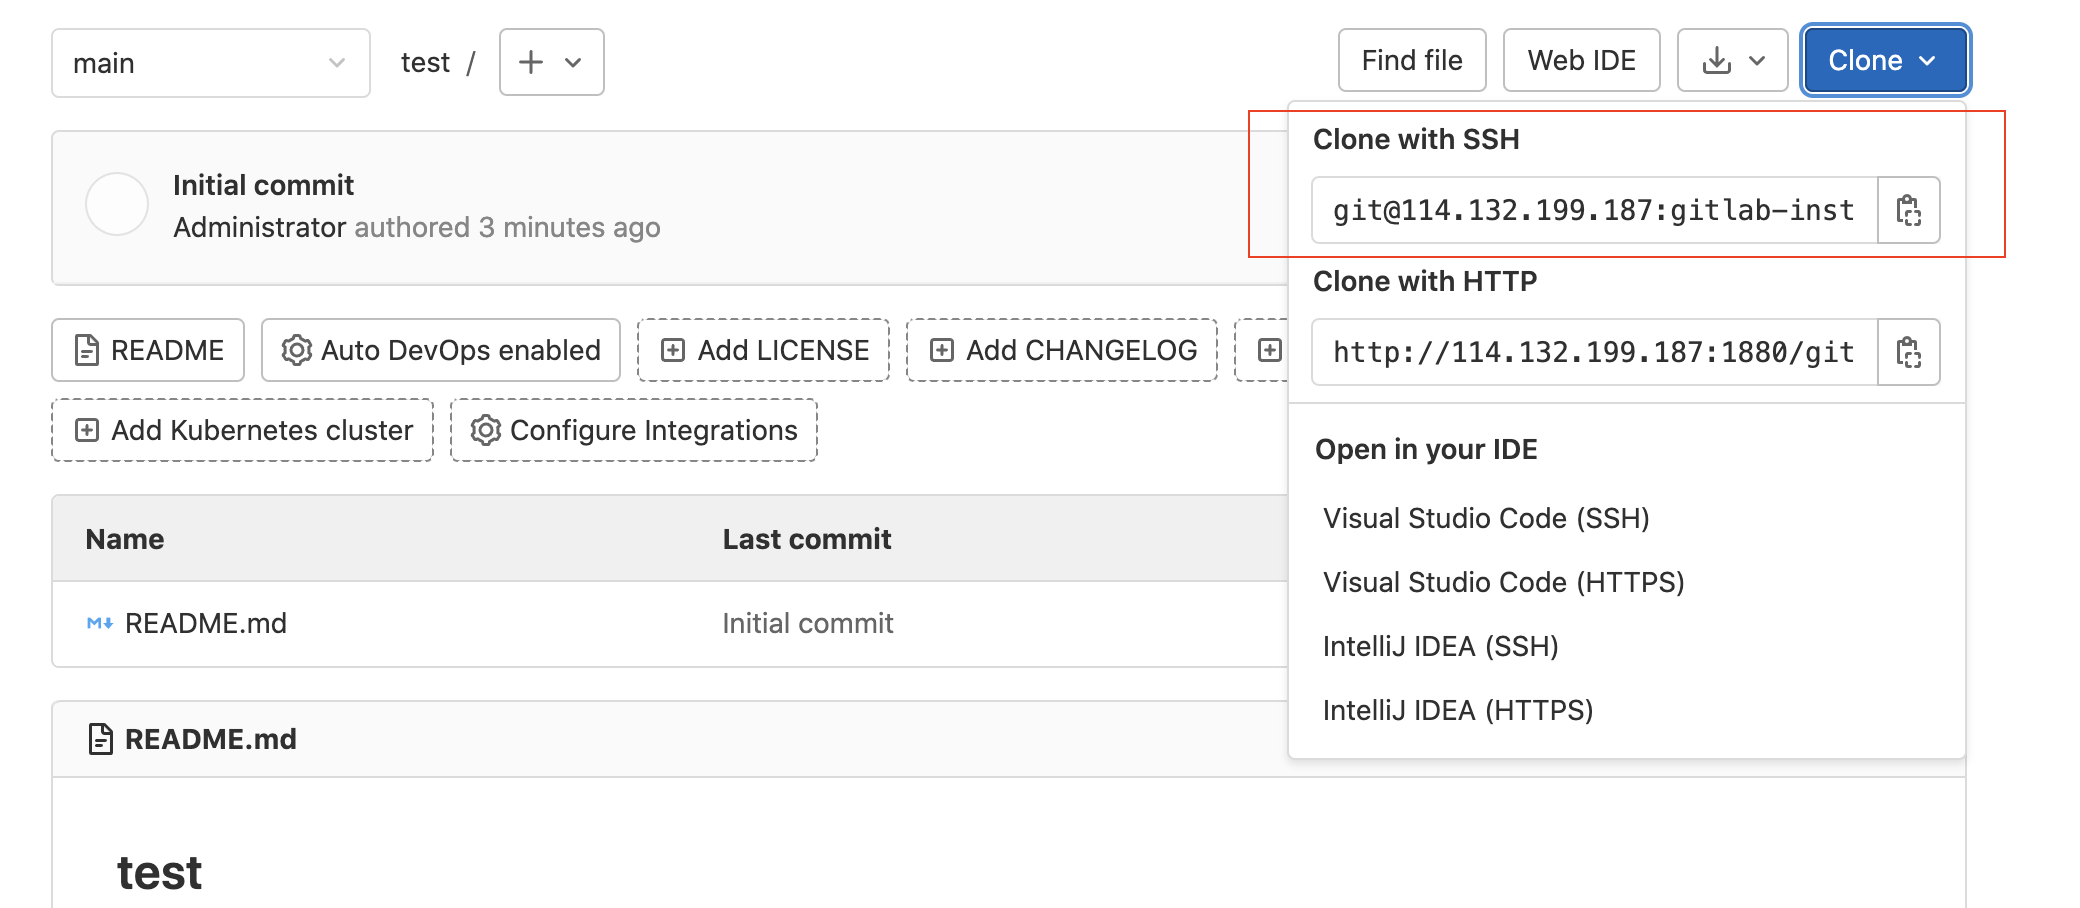Viewport: 2080px width, 908px height.
Task: Open the Web IDE
Action: point(1581,61)
